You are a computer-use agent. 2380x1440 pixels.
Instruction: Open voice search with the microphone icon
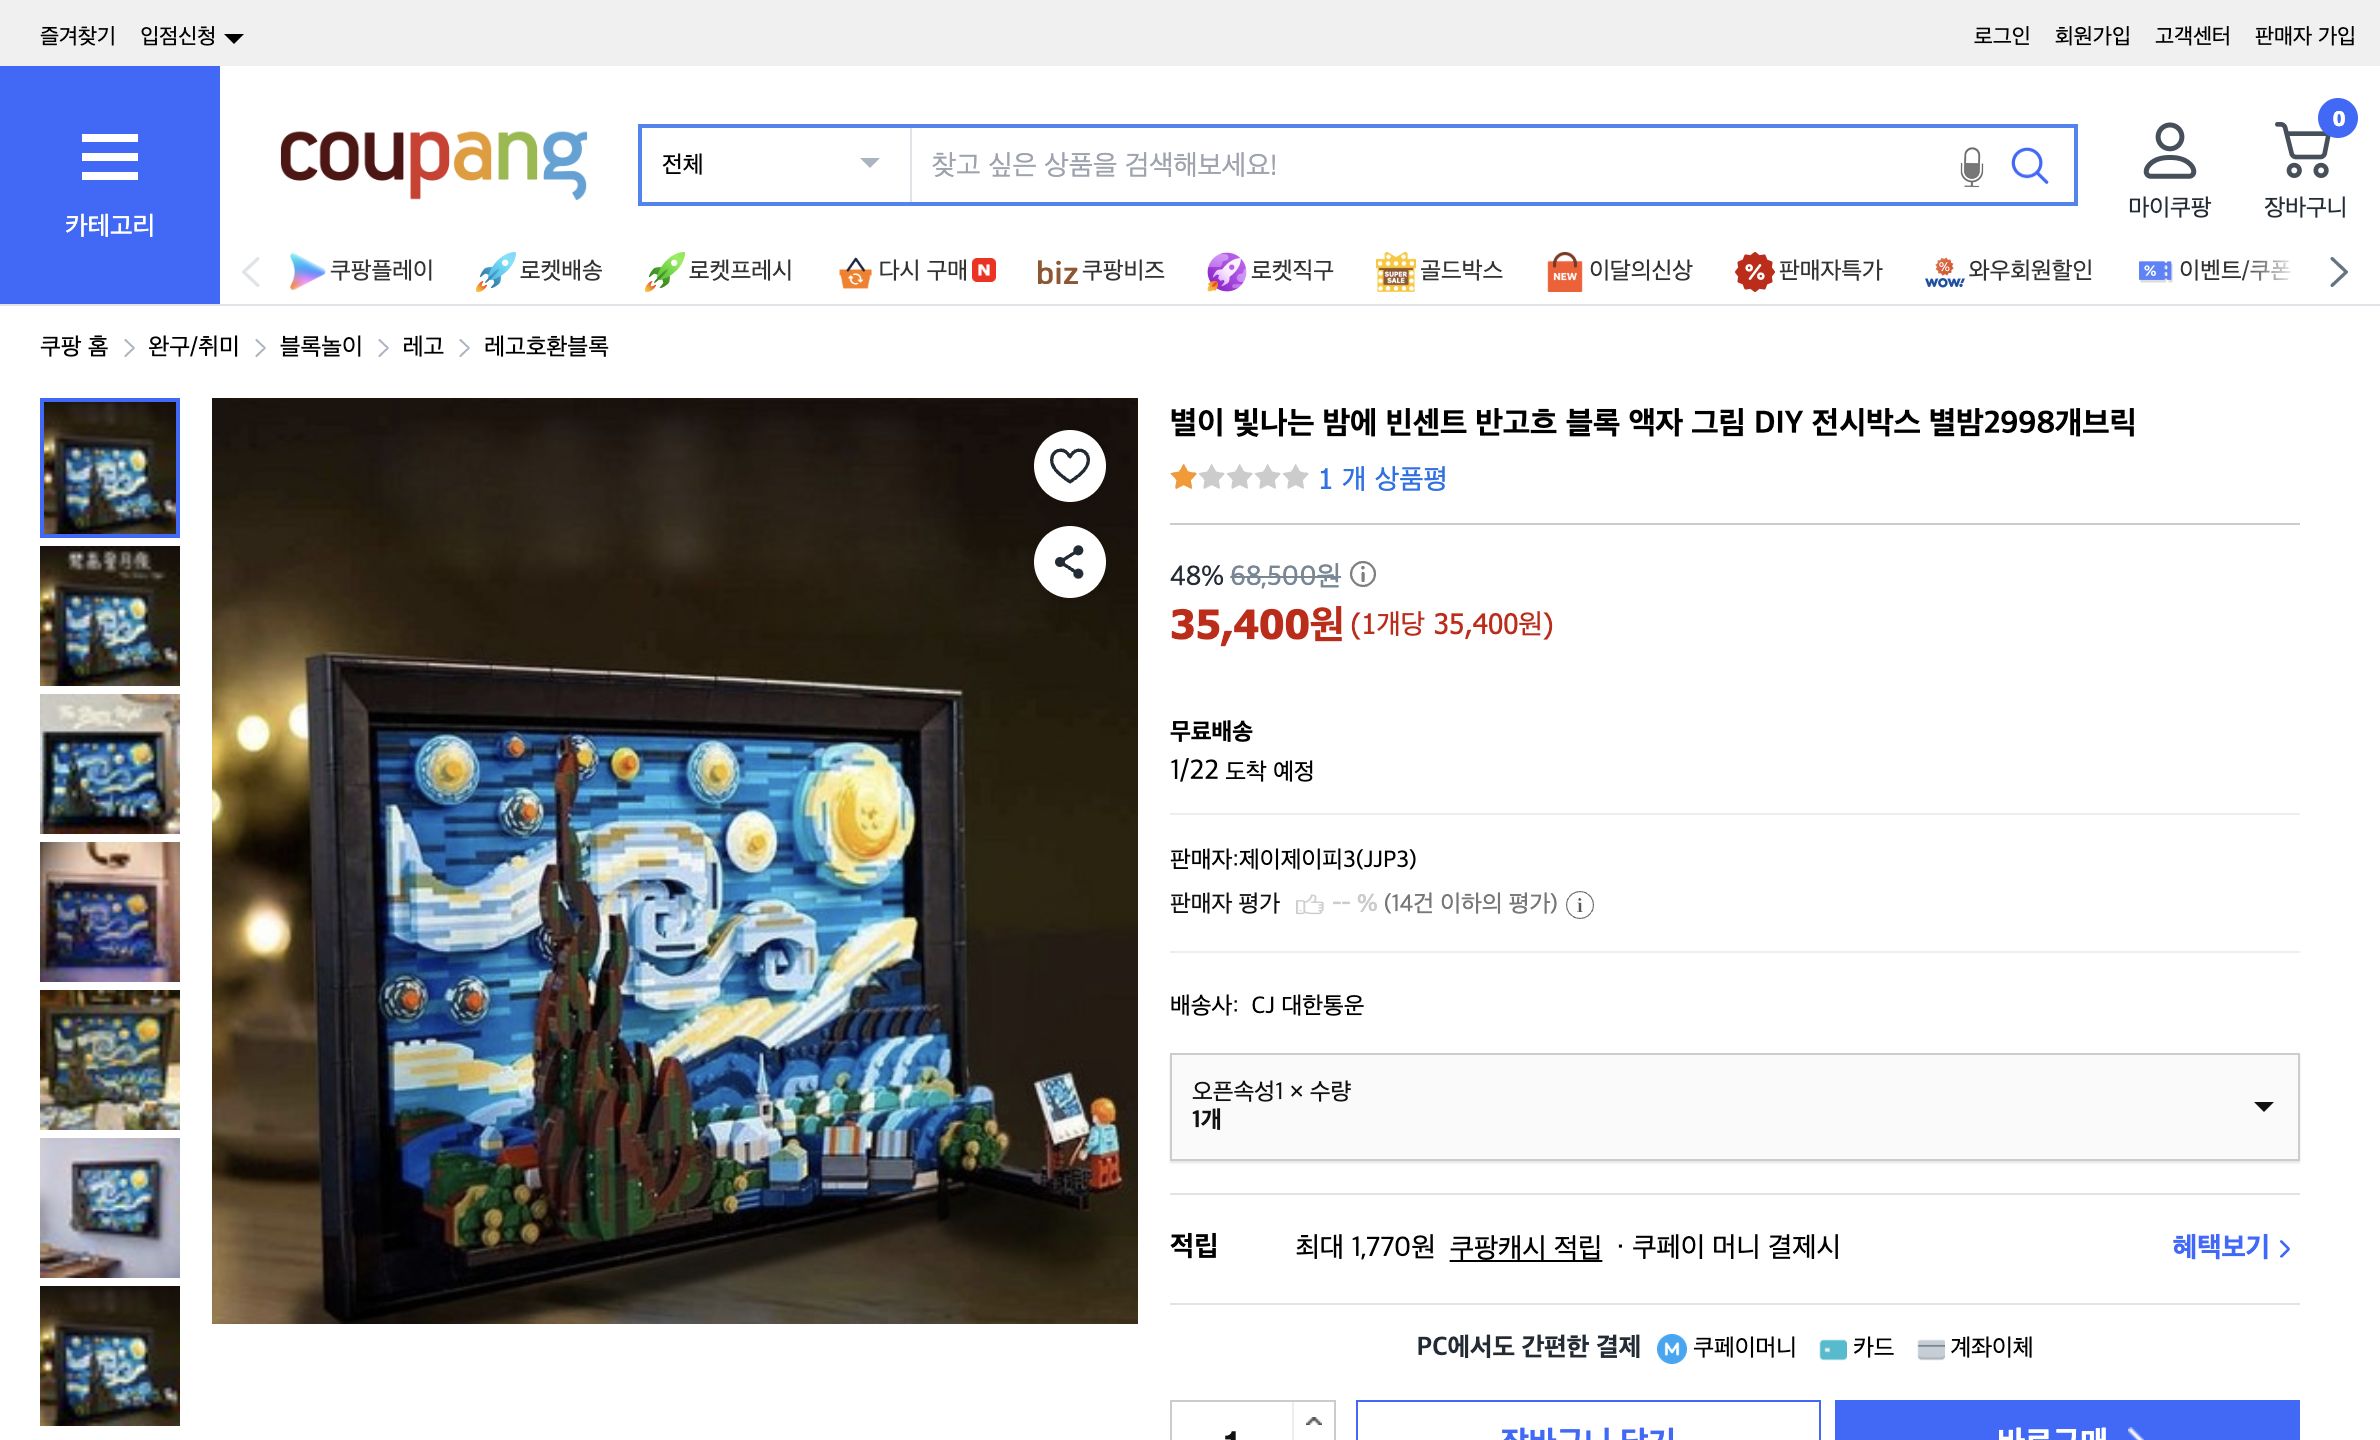click(x=1972, y=165)
